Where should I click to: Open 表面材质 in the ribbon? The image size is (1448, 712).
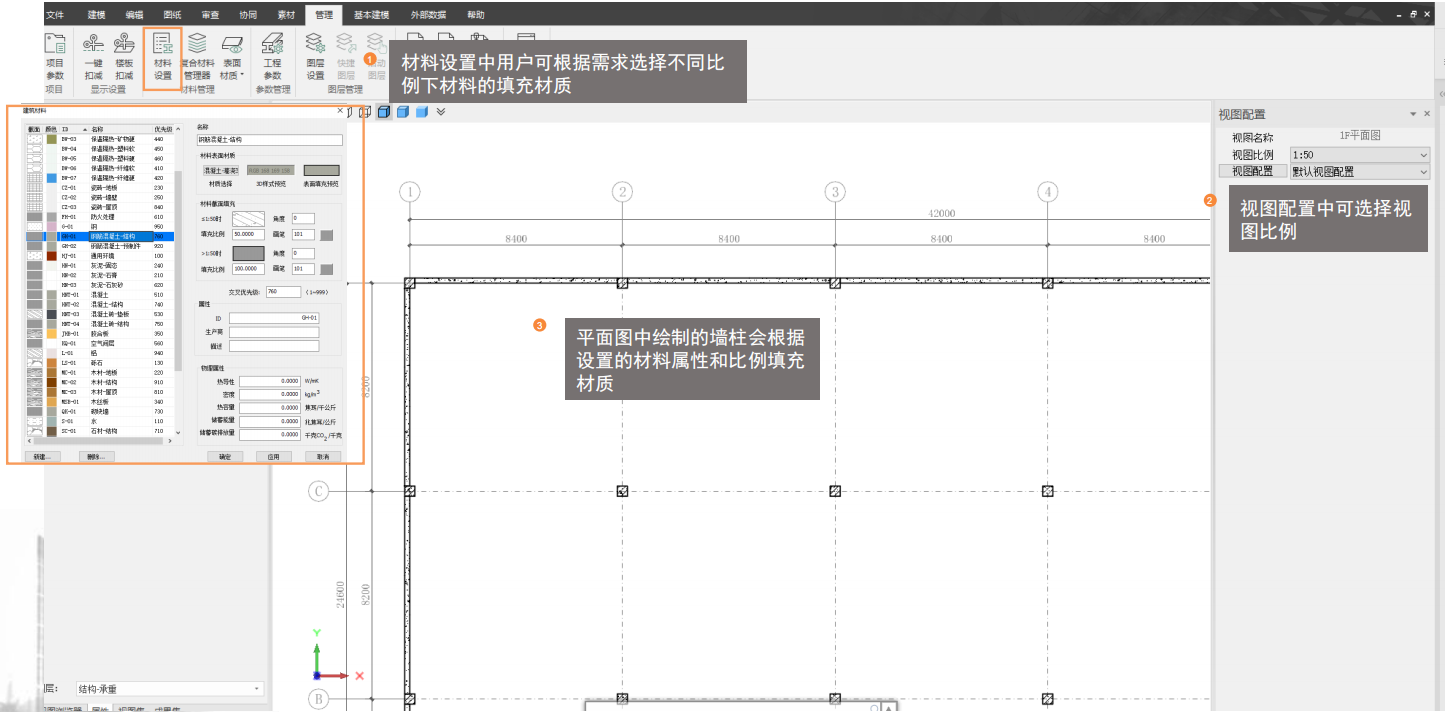232,57
